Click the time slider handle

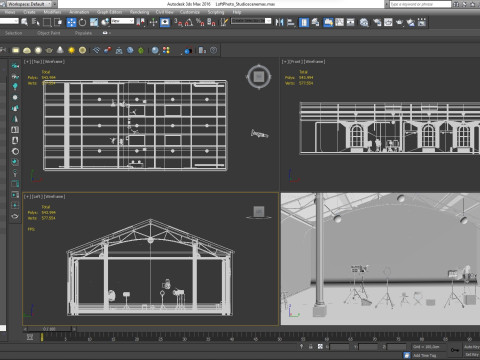49,329
